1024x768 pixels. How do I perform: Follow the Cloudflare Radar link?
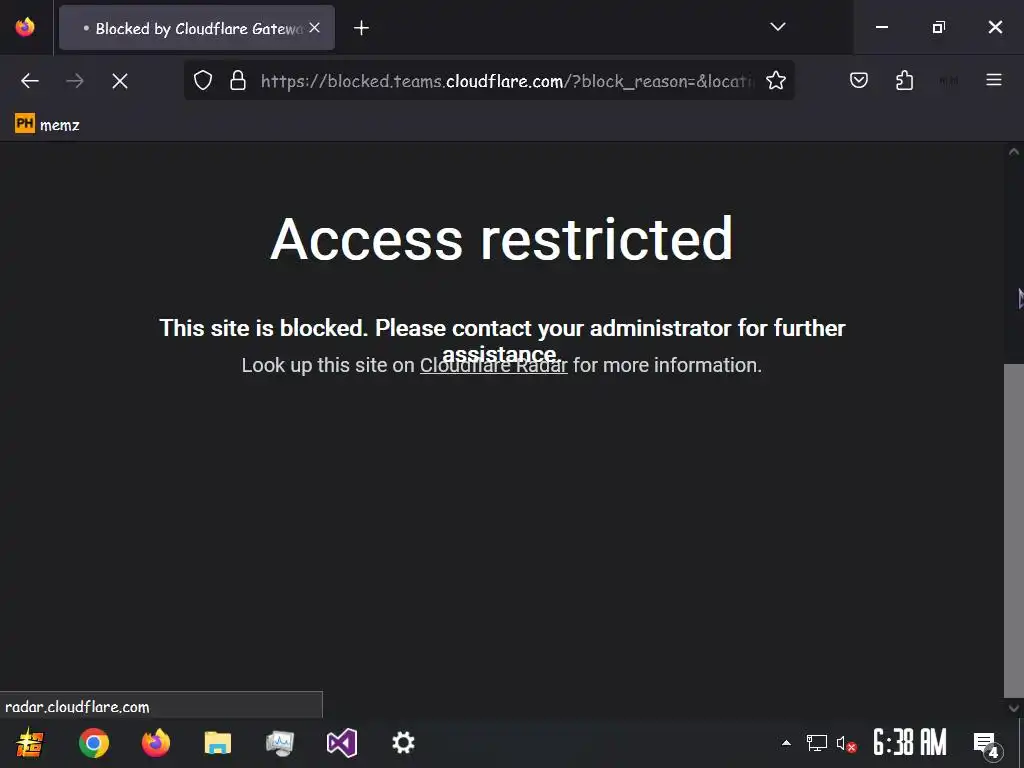click(x=494, y=365)
